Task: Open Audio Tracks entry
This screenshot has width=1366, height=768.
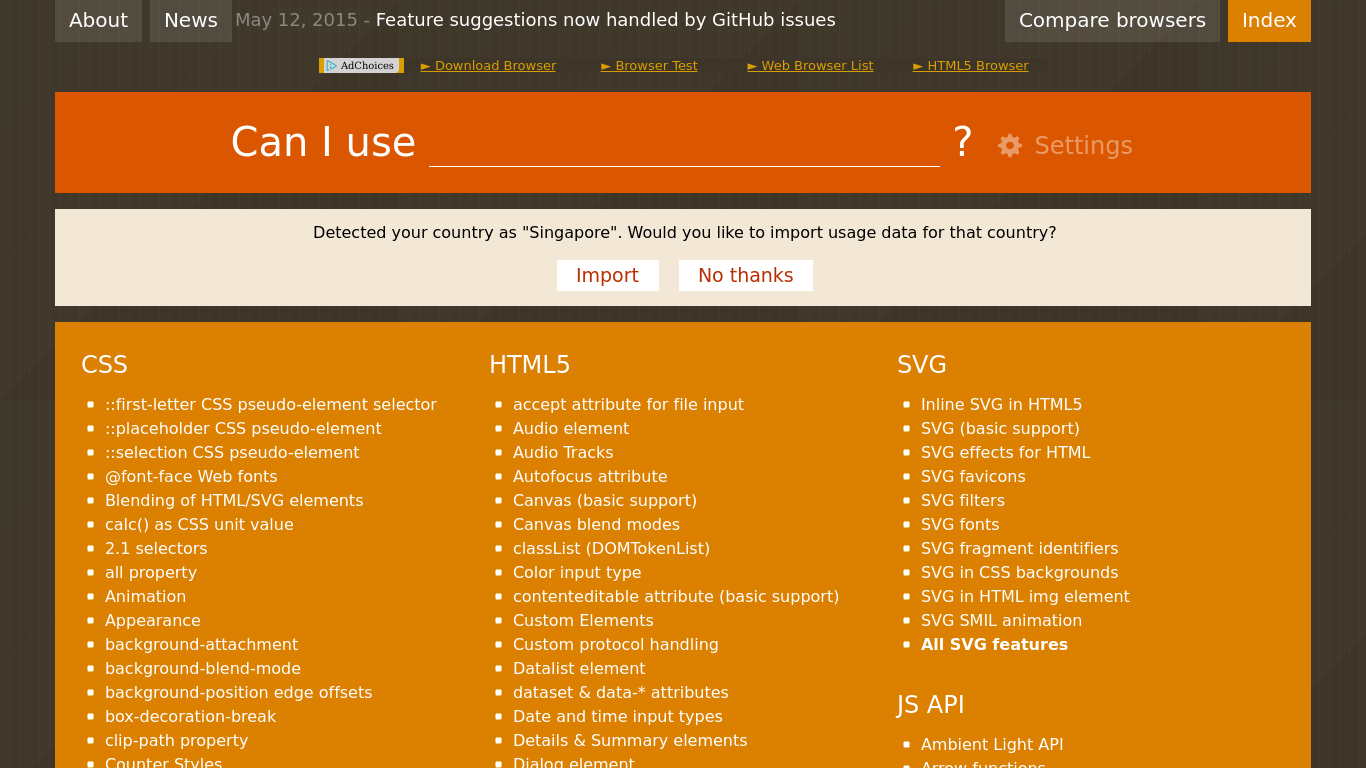Action: (563, 453)
